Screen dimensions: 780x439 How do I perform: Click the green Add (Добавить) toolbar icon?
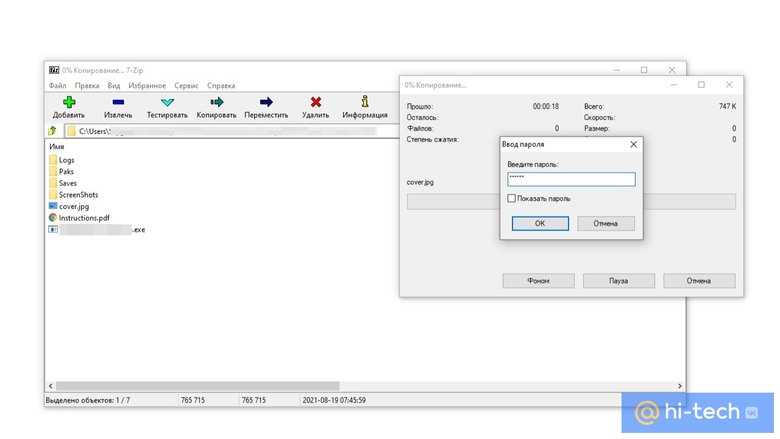69,102
